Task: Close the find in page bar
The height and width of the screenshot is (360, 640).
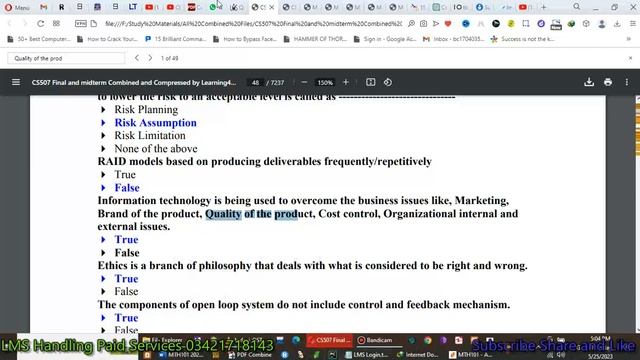Action: pos(630,58)
